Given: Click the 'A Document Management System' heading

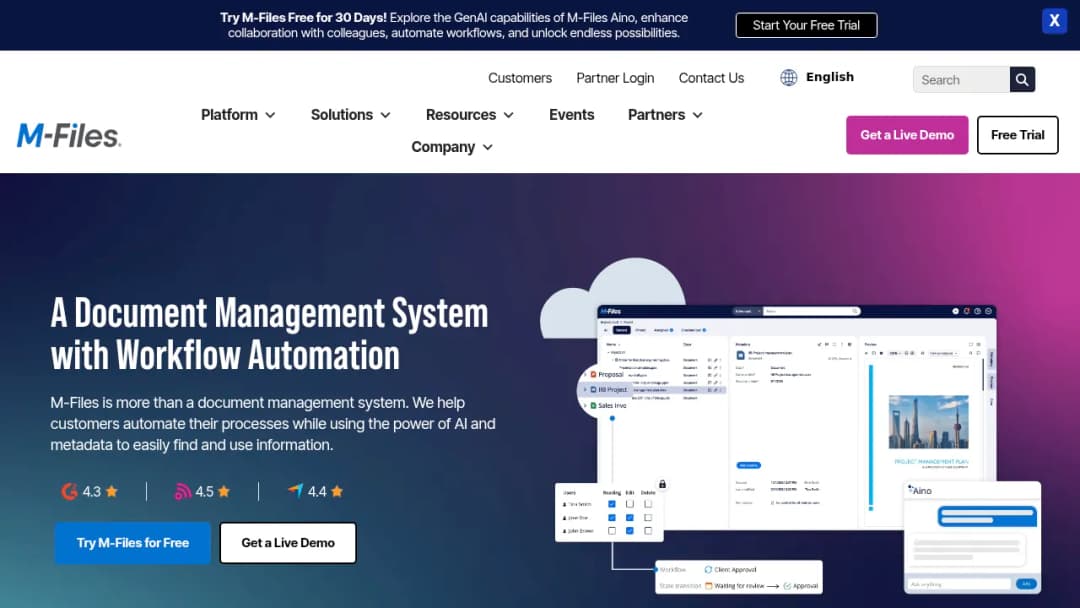Looking at the screenshot, I should pos(269,334).
